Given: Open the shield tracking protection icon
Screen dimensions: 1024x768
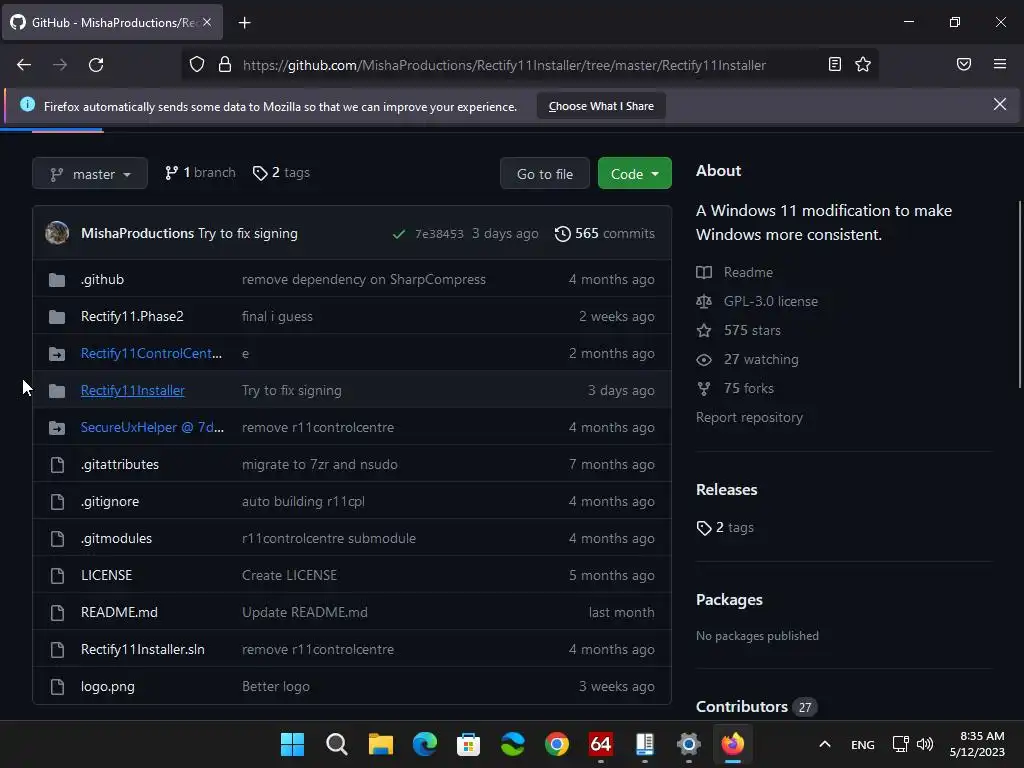Looking at the screenshot, I should point(197,65).
